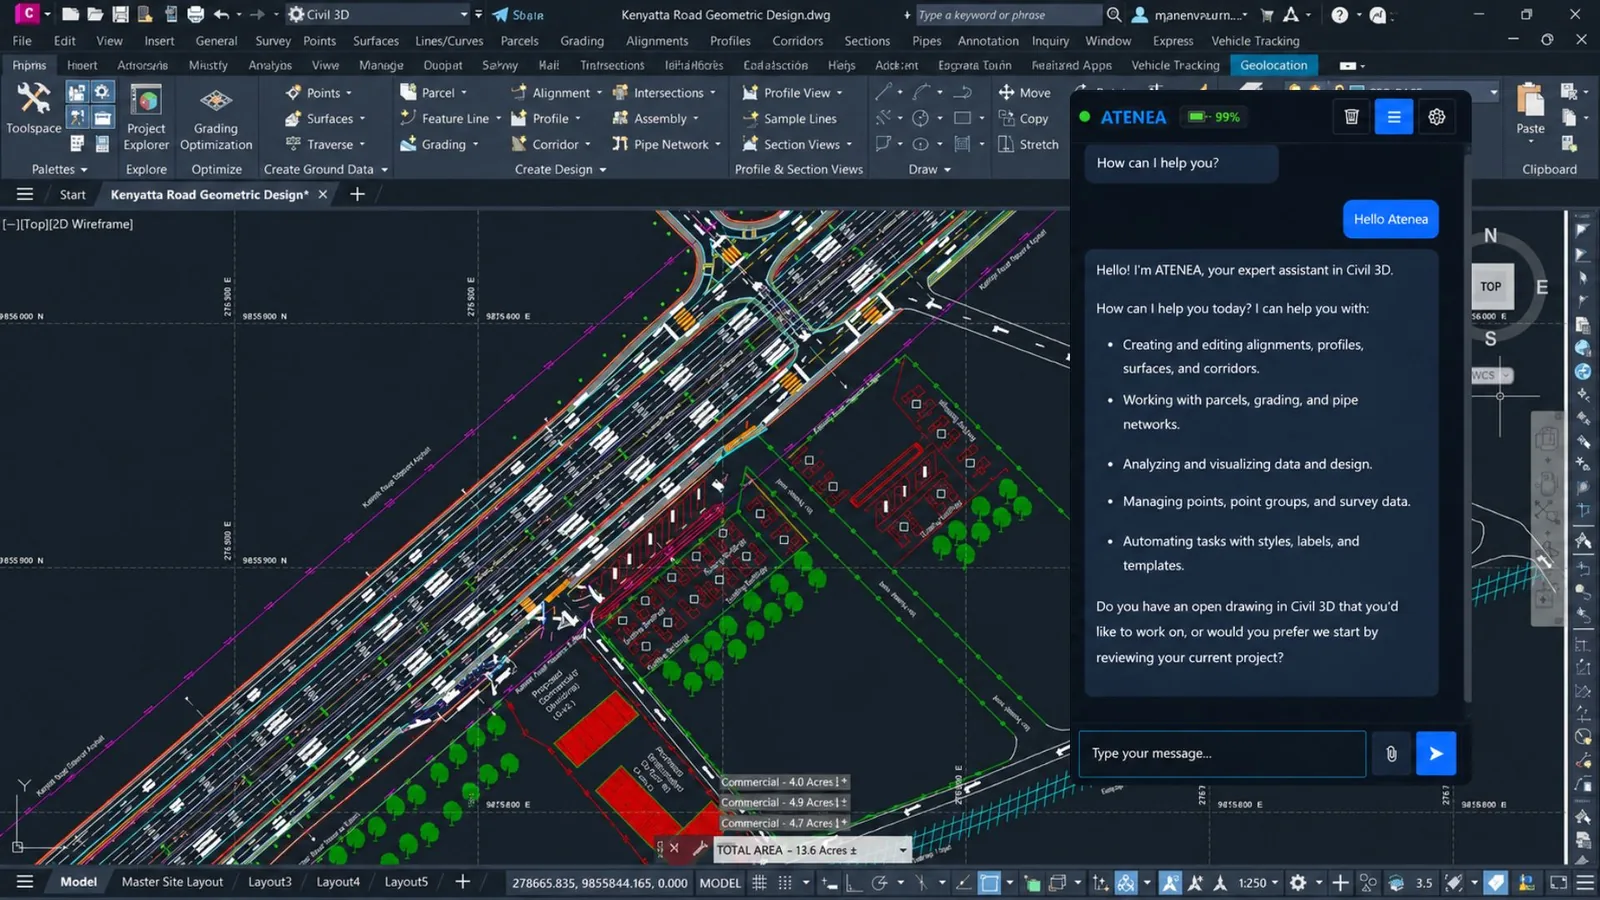Toggle polar tracking in the status bar
The height and width of the screenshot is (900, 1600).
pos(879,882)
